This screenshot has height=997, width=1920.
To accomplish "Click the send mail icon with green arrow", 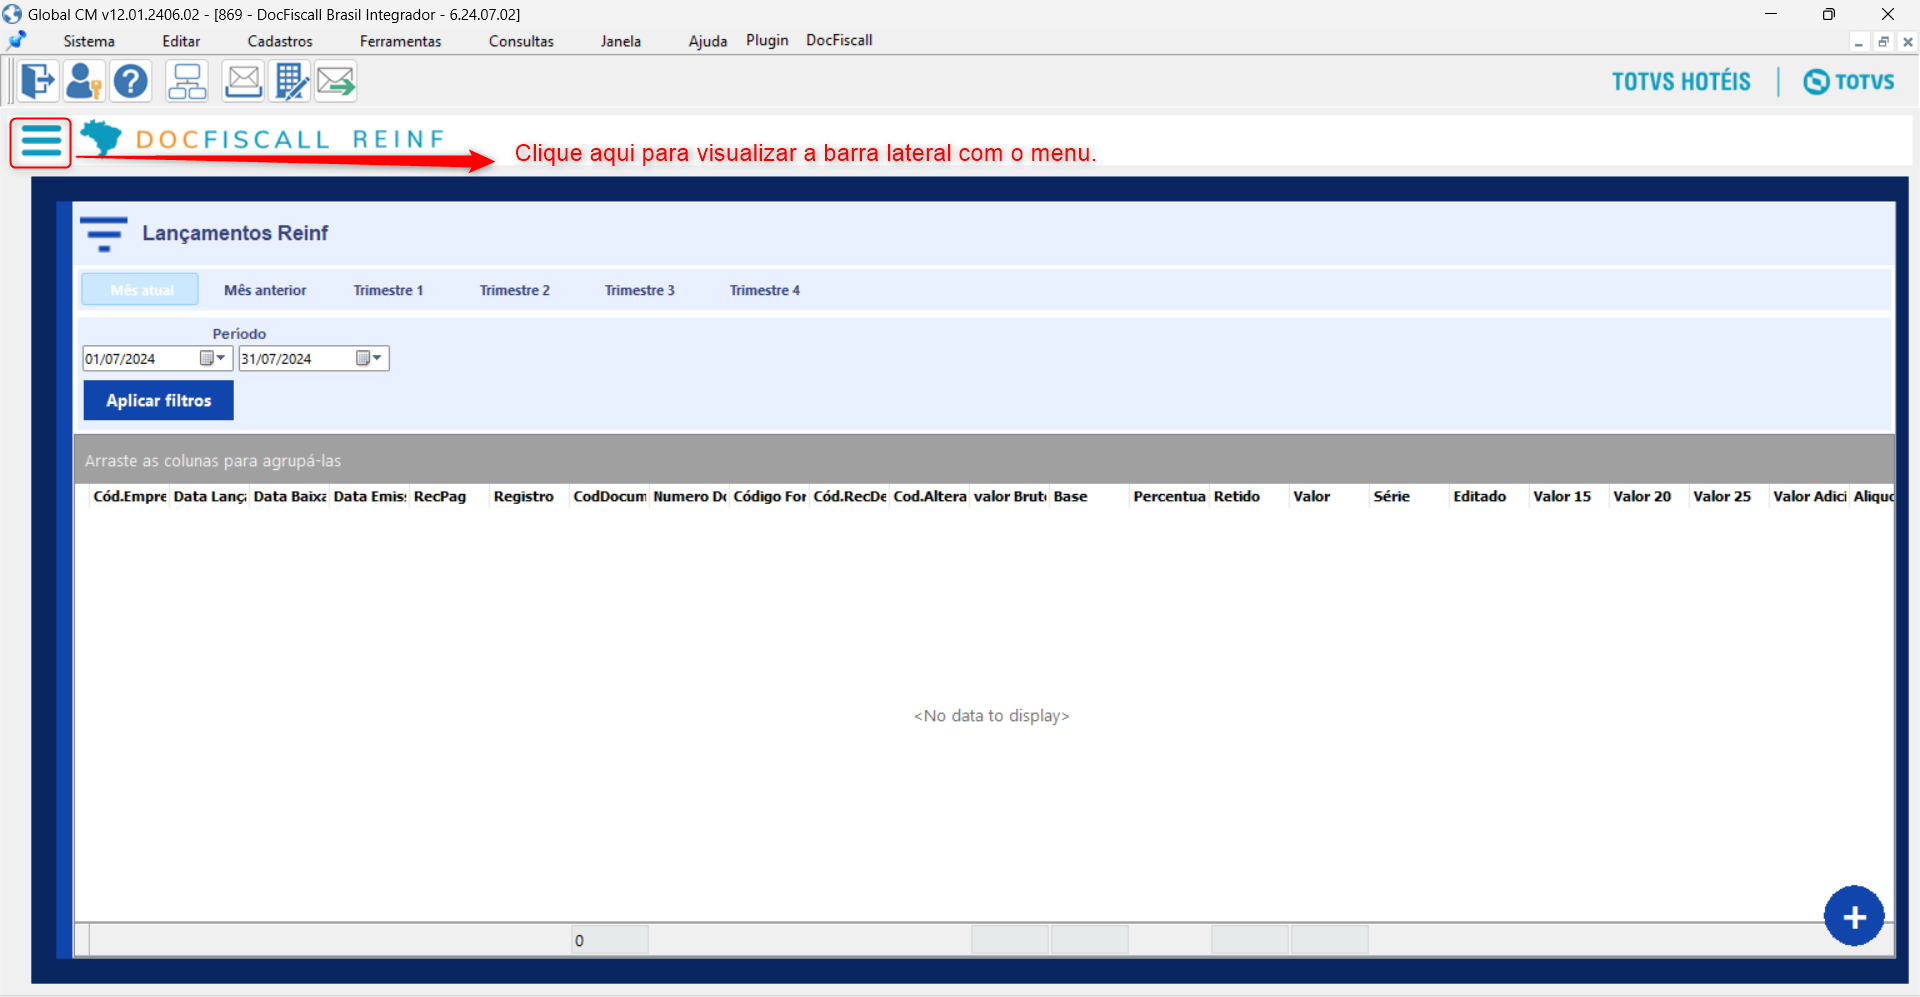I will [337, 81].
